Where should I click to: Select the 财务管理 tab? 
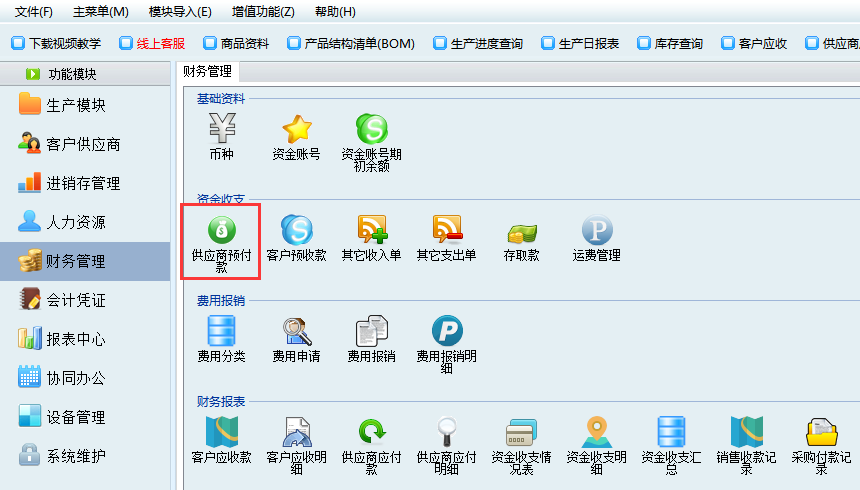pos(206,72)
